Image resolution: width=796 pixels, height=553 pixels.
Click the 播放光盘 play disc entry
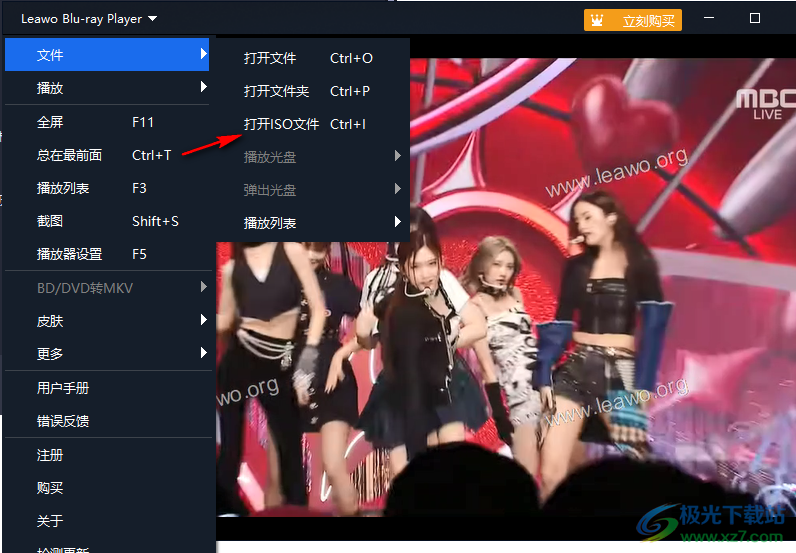313,157
